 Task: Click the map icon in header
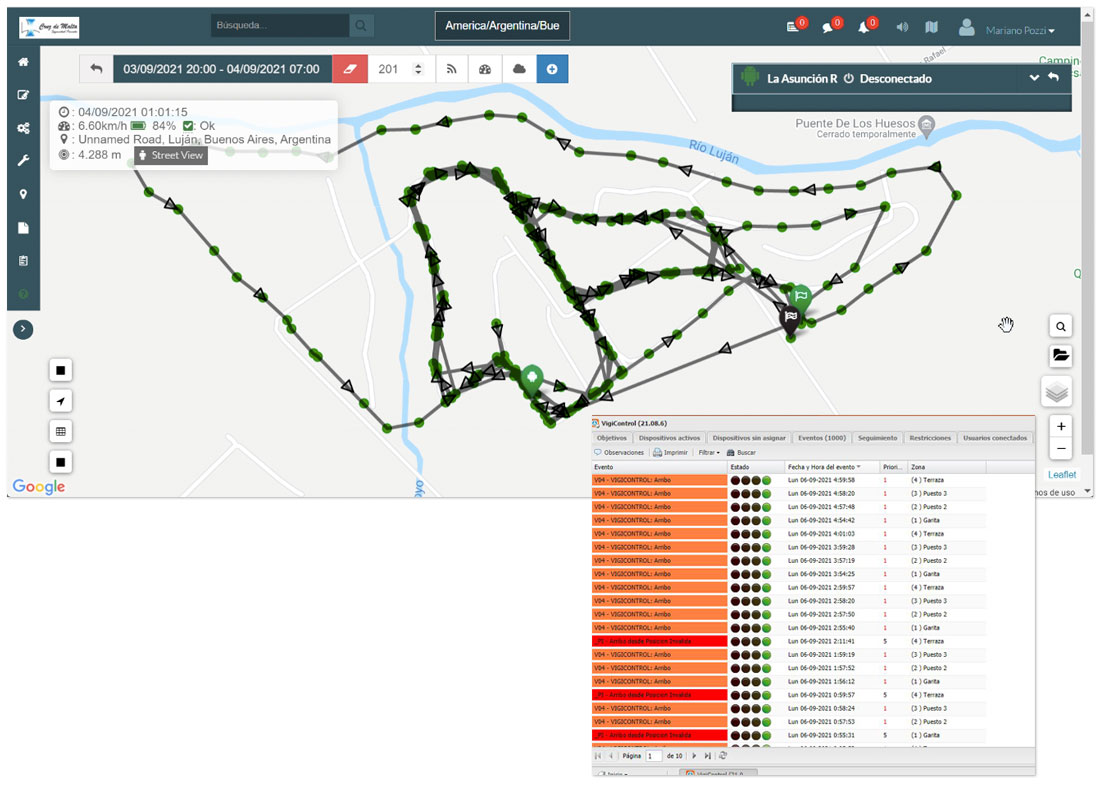point(932,27)
